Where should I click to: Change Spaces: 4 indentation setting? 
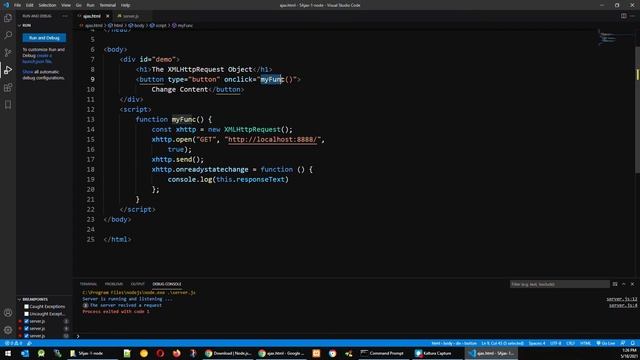(x=537, y=343)
